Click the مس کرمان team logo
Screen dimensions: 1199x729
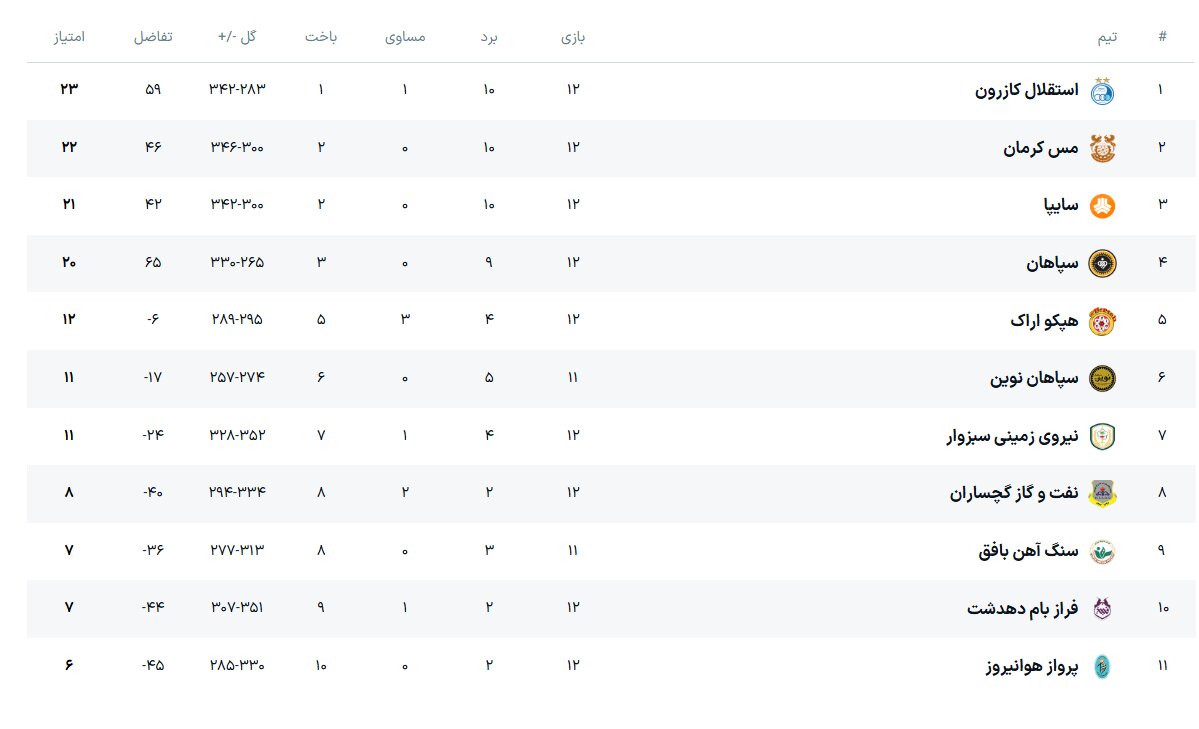pos(1102,148)
